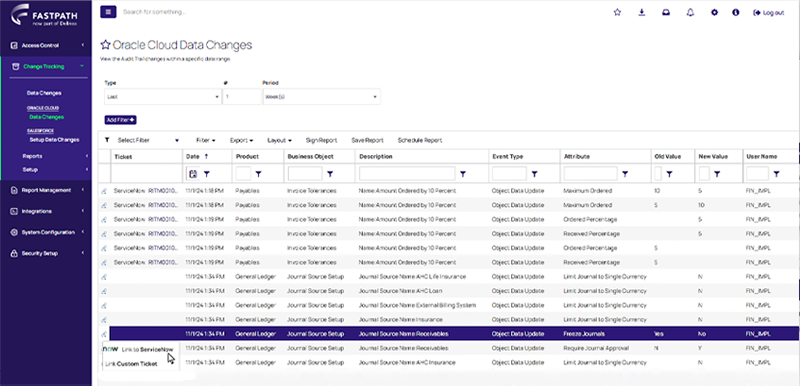Expand Report Management section
The width and height of the screenshot is (800, 386).
click(x=46, y=190)
